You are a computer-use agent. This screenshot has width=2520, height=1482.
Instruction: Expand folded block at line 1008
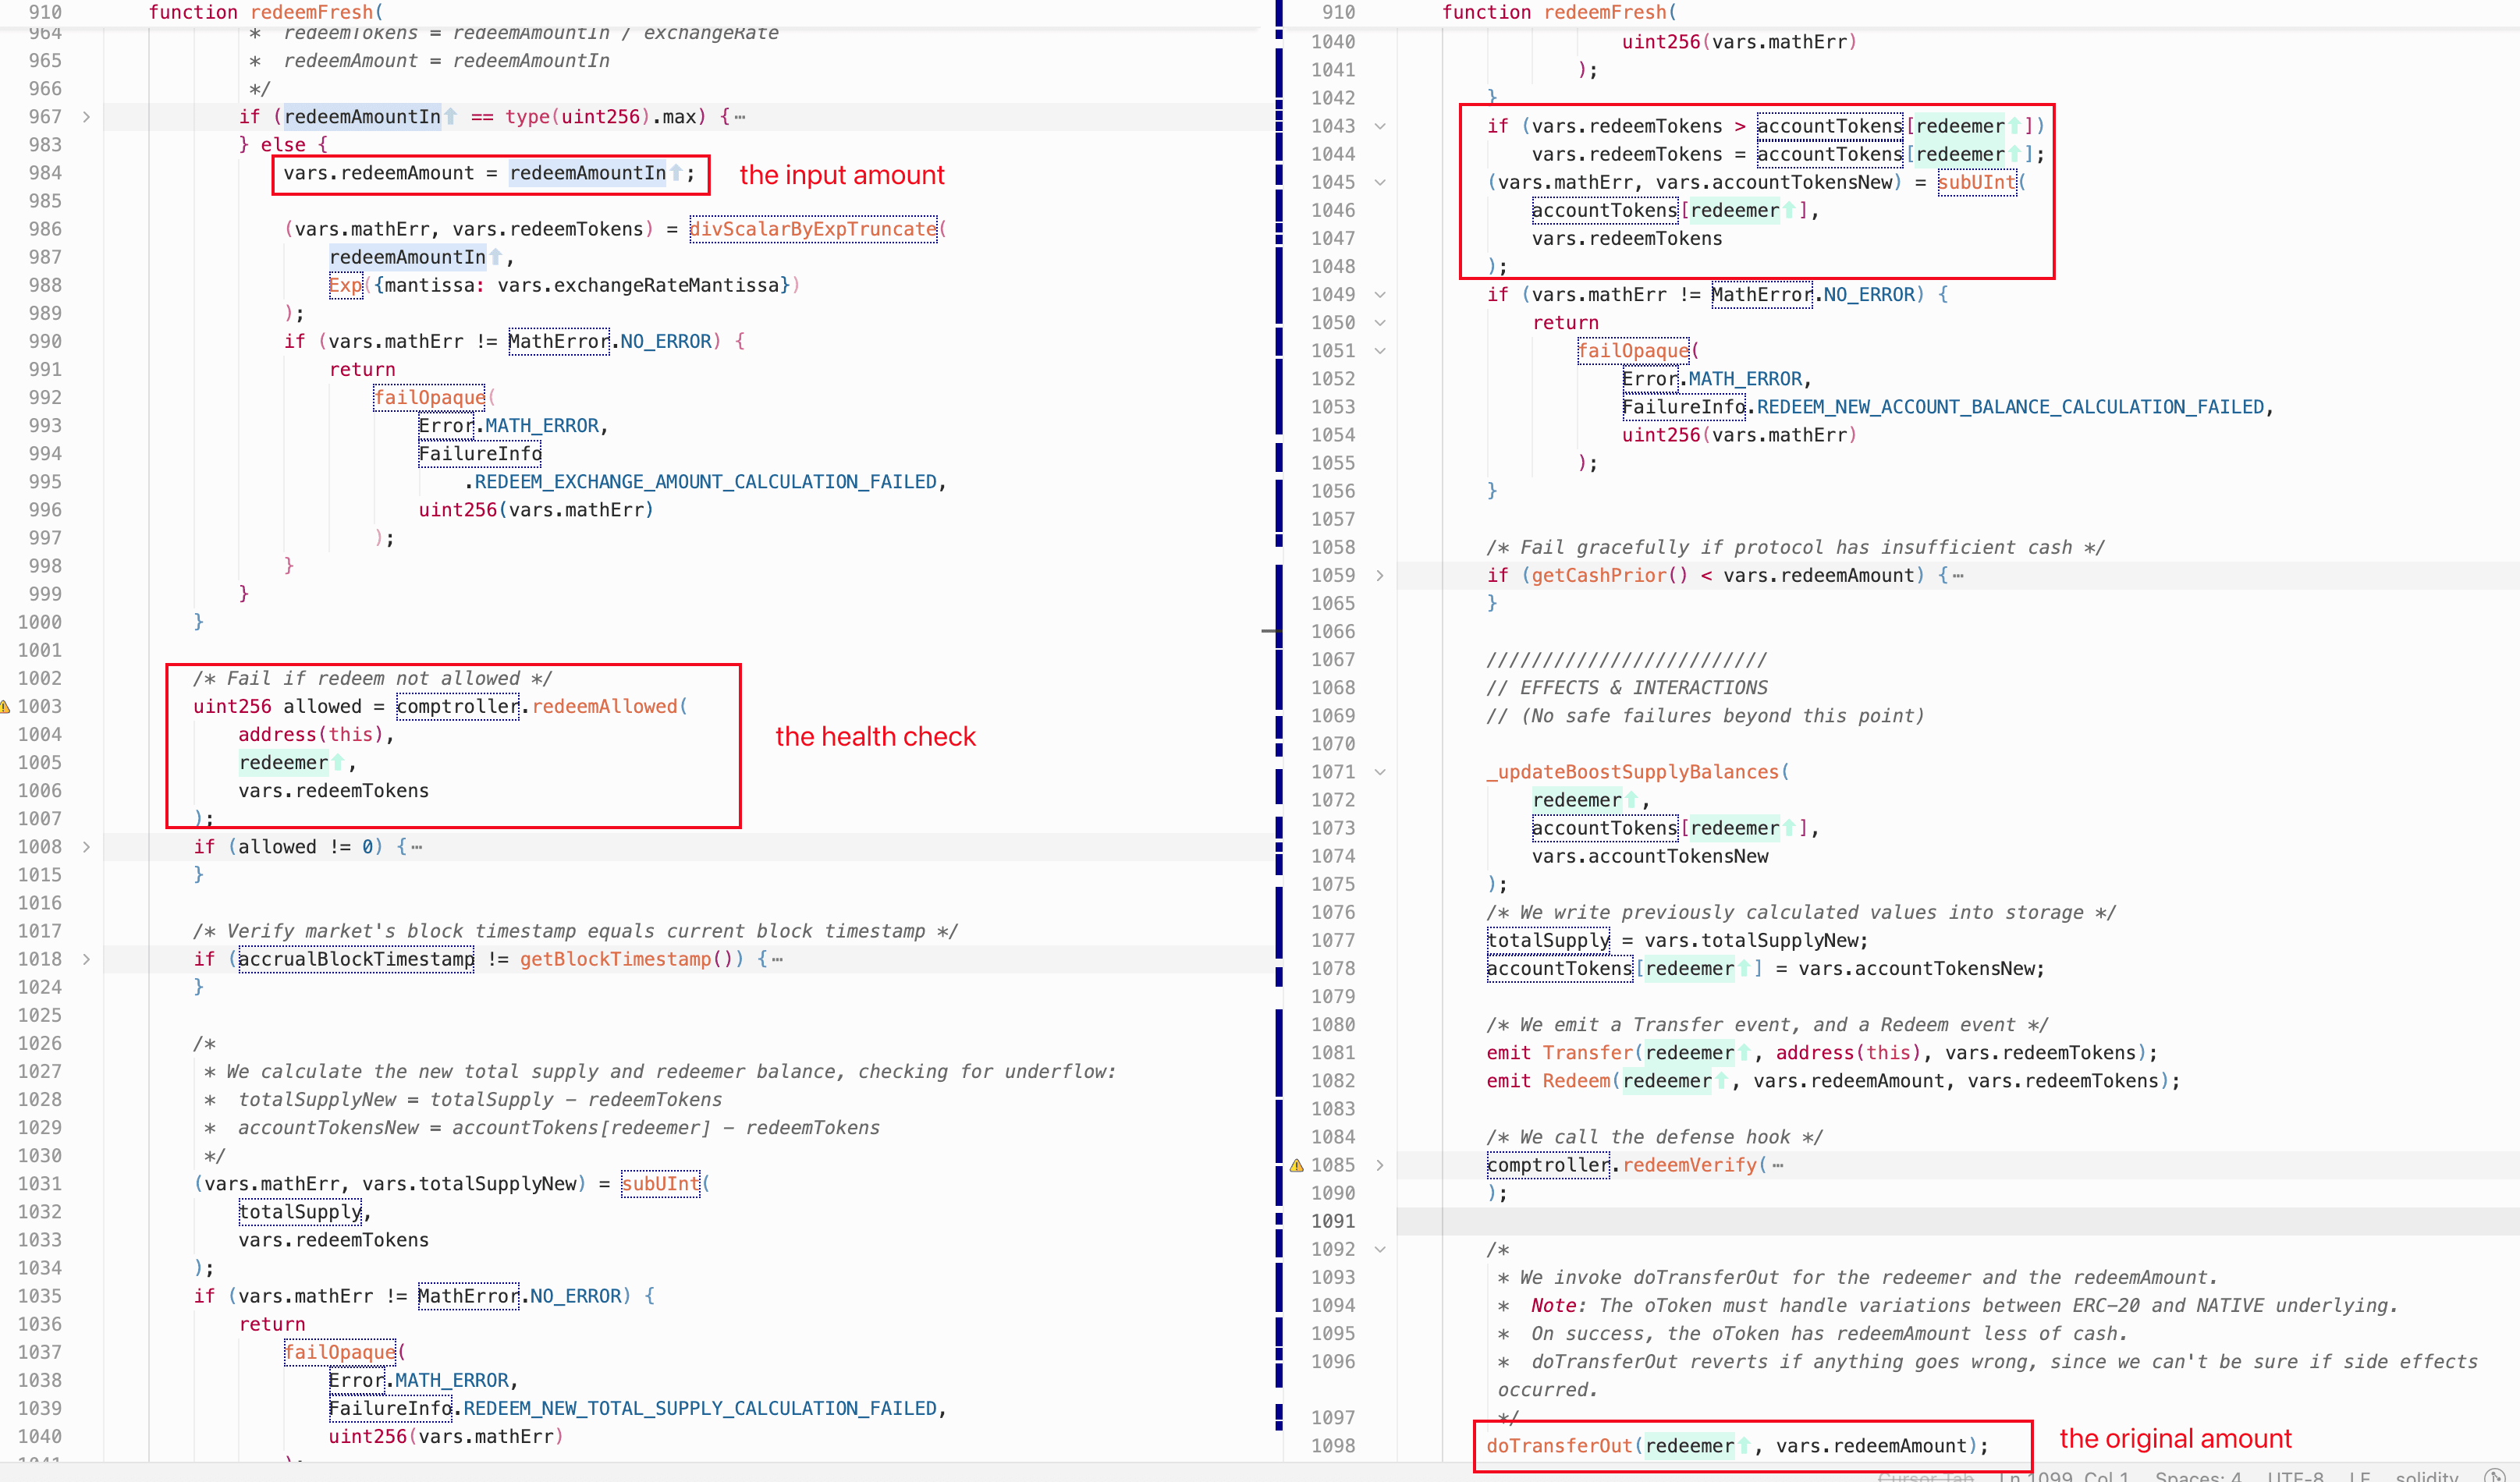(87, 847)
